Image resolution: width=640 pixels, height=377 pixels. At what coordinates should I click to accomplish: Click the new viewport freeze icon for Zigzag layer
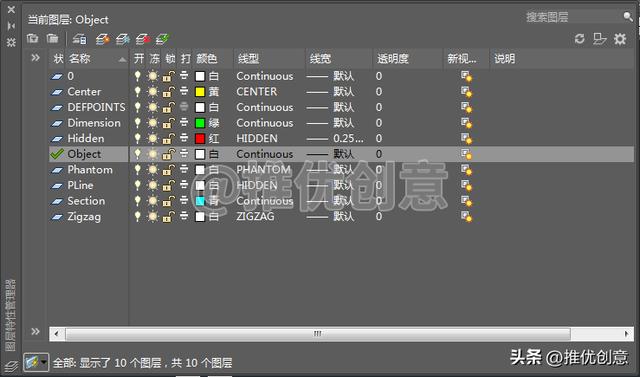coord(466,217)
